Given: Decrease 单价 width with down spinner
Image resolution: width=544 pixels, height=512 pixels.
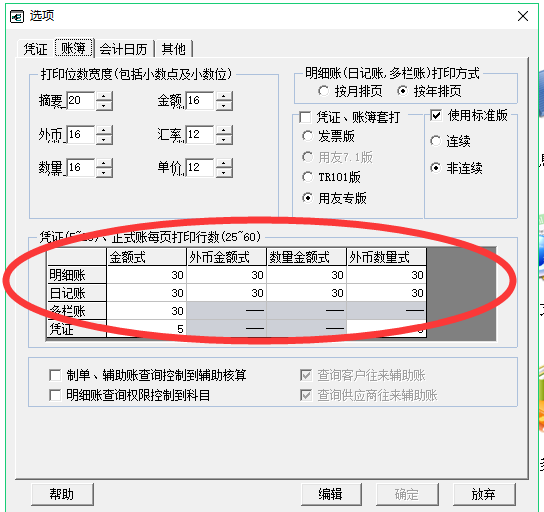Looking at the screenshot, I should [x=224, y=173].
